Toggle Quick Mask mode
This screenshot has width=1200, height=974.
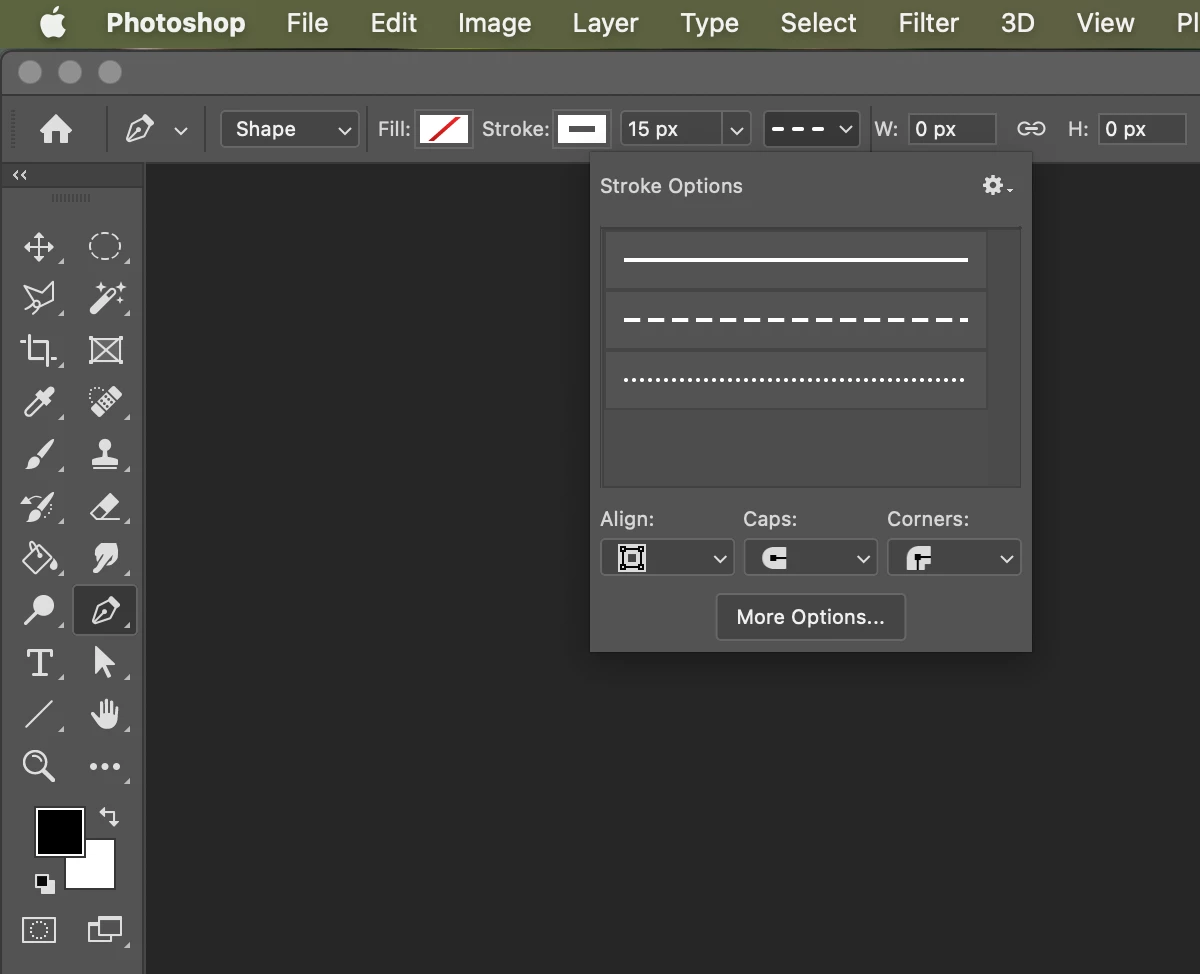click(x=39, y=930)
